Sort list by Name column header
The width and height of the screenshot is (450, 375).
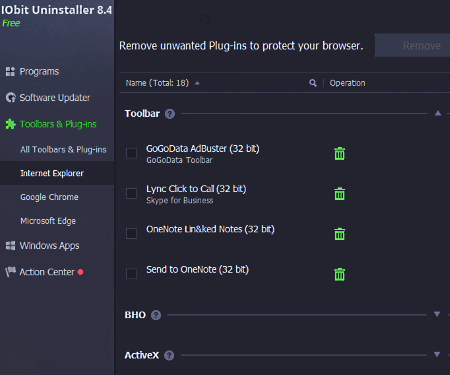click(x=157, y=83)
